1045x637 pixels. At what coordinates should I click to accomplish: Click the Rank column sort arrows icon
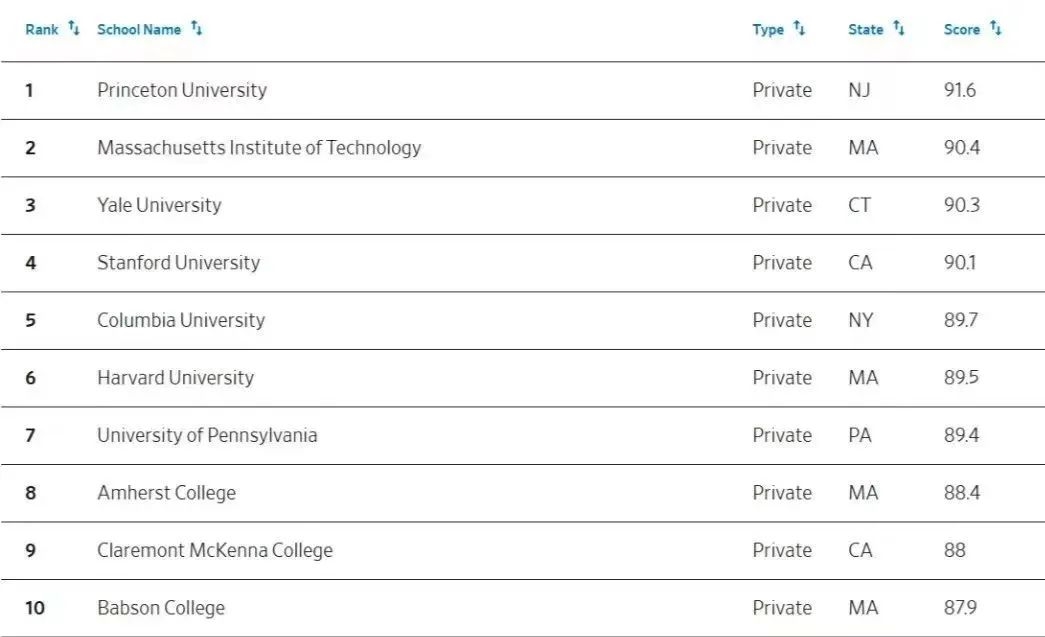click(71, 29)
